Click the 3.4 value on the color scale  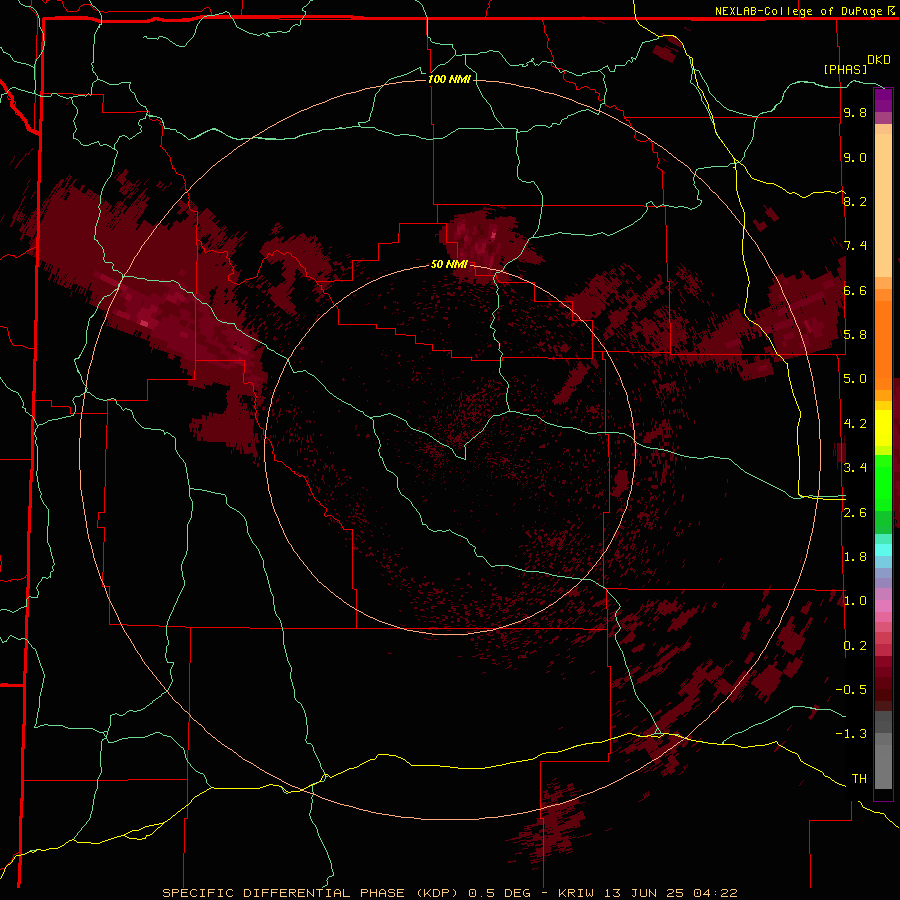tap(855, 468)
